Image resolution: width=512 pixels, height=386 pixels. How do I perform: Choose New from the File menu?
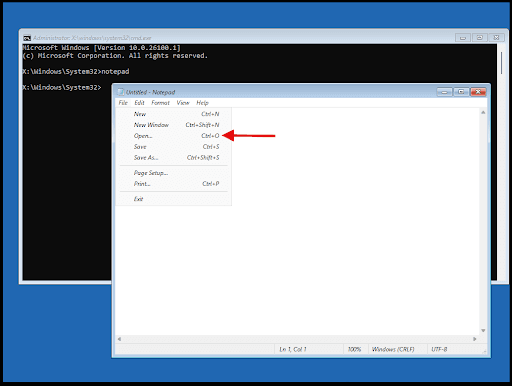[x=173, y=114]
